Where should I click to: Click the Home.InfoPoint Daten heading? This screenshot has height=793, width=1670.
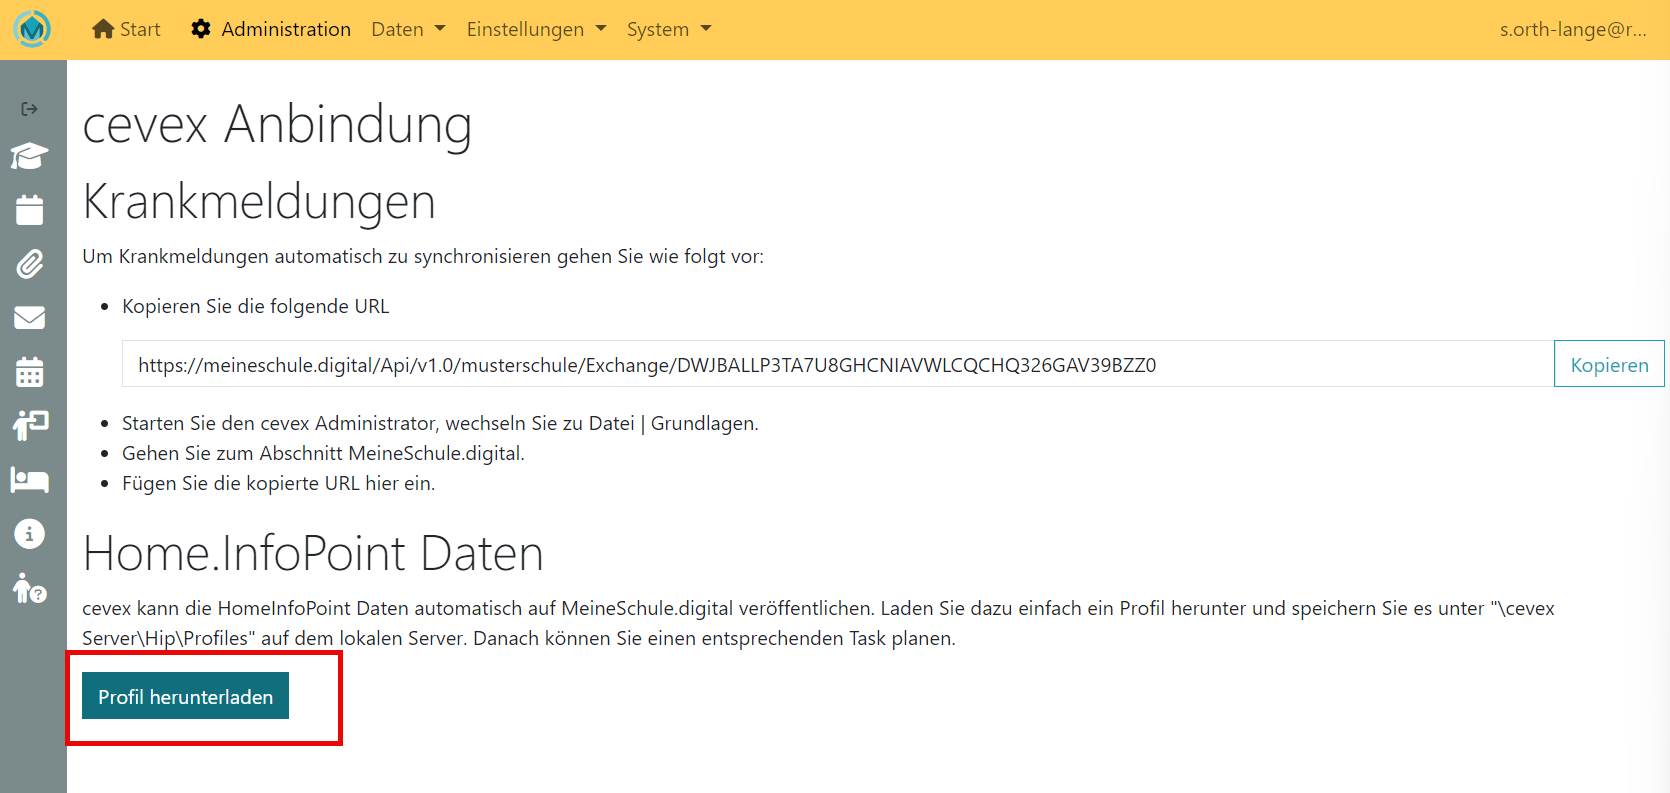313,553
